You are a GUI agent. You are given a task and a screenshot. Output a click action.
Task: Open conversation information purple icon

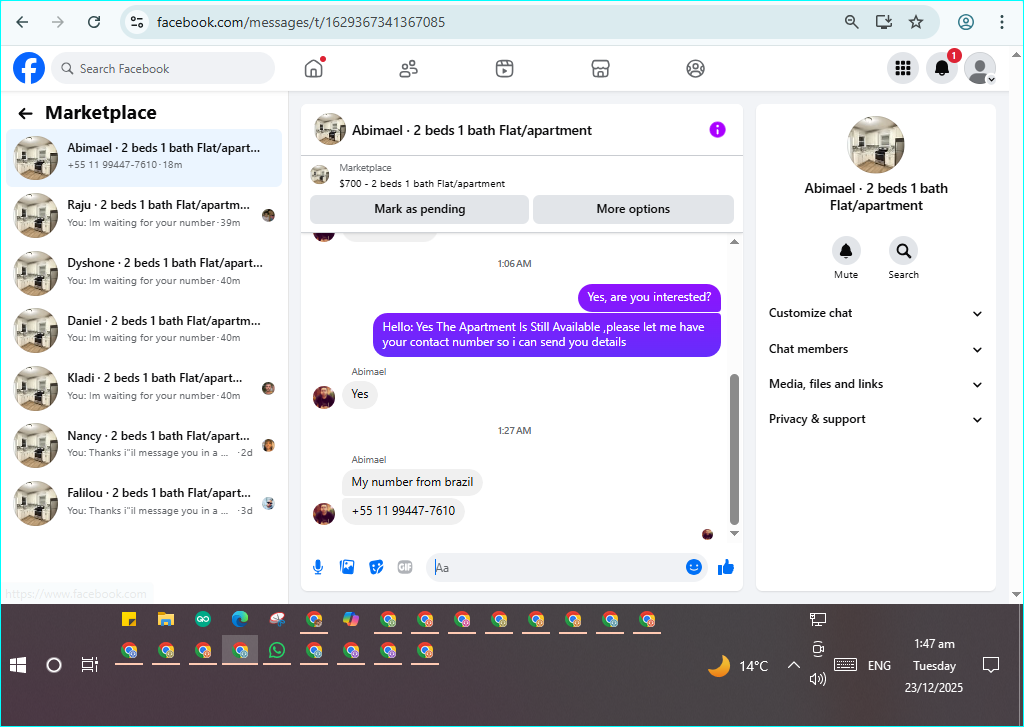pos(717,129)
